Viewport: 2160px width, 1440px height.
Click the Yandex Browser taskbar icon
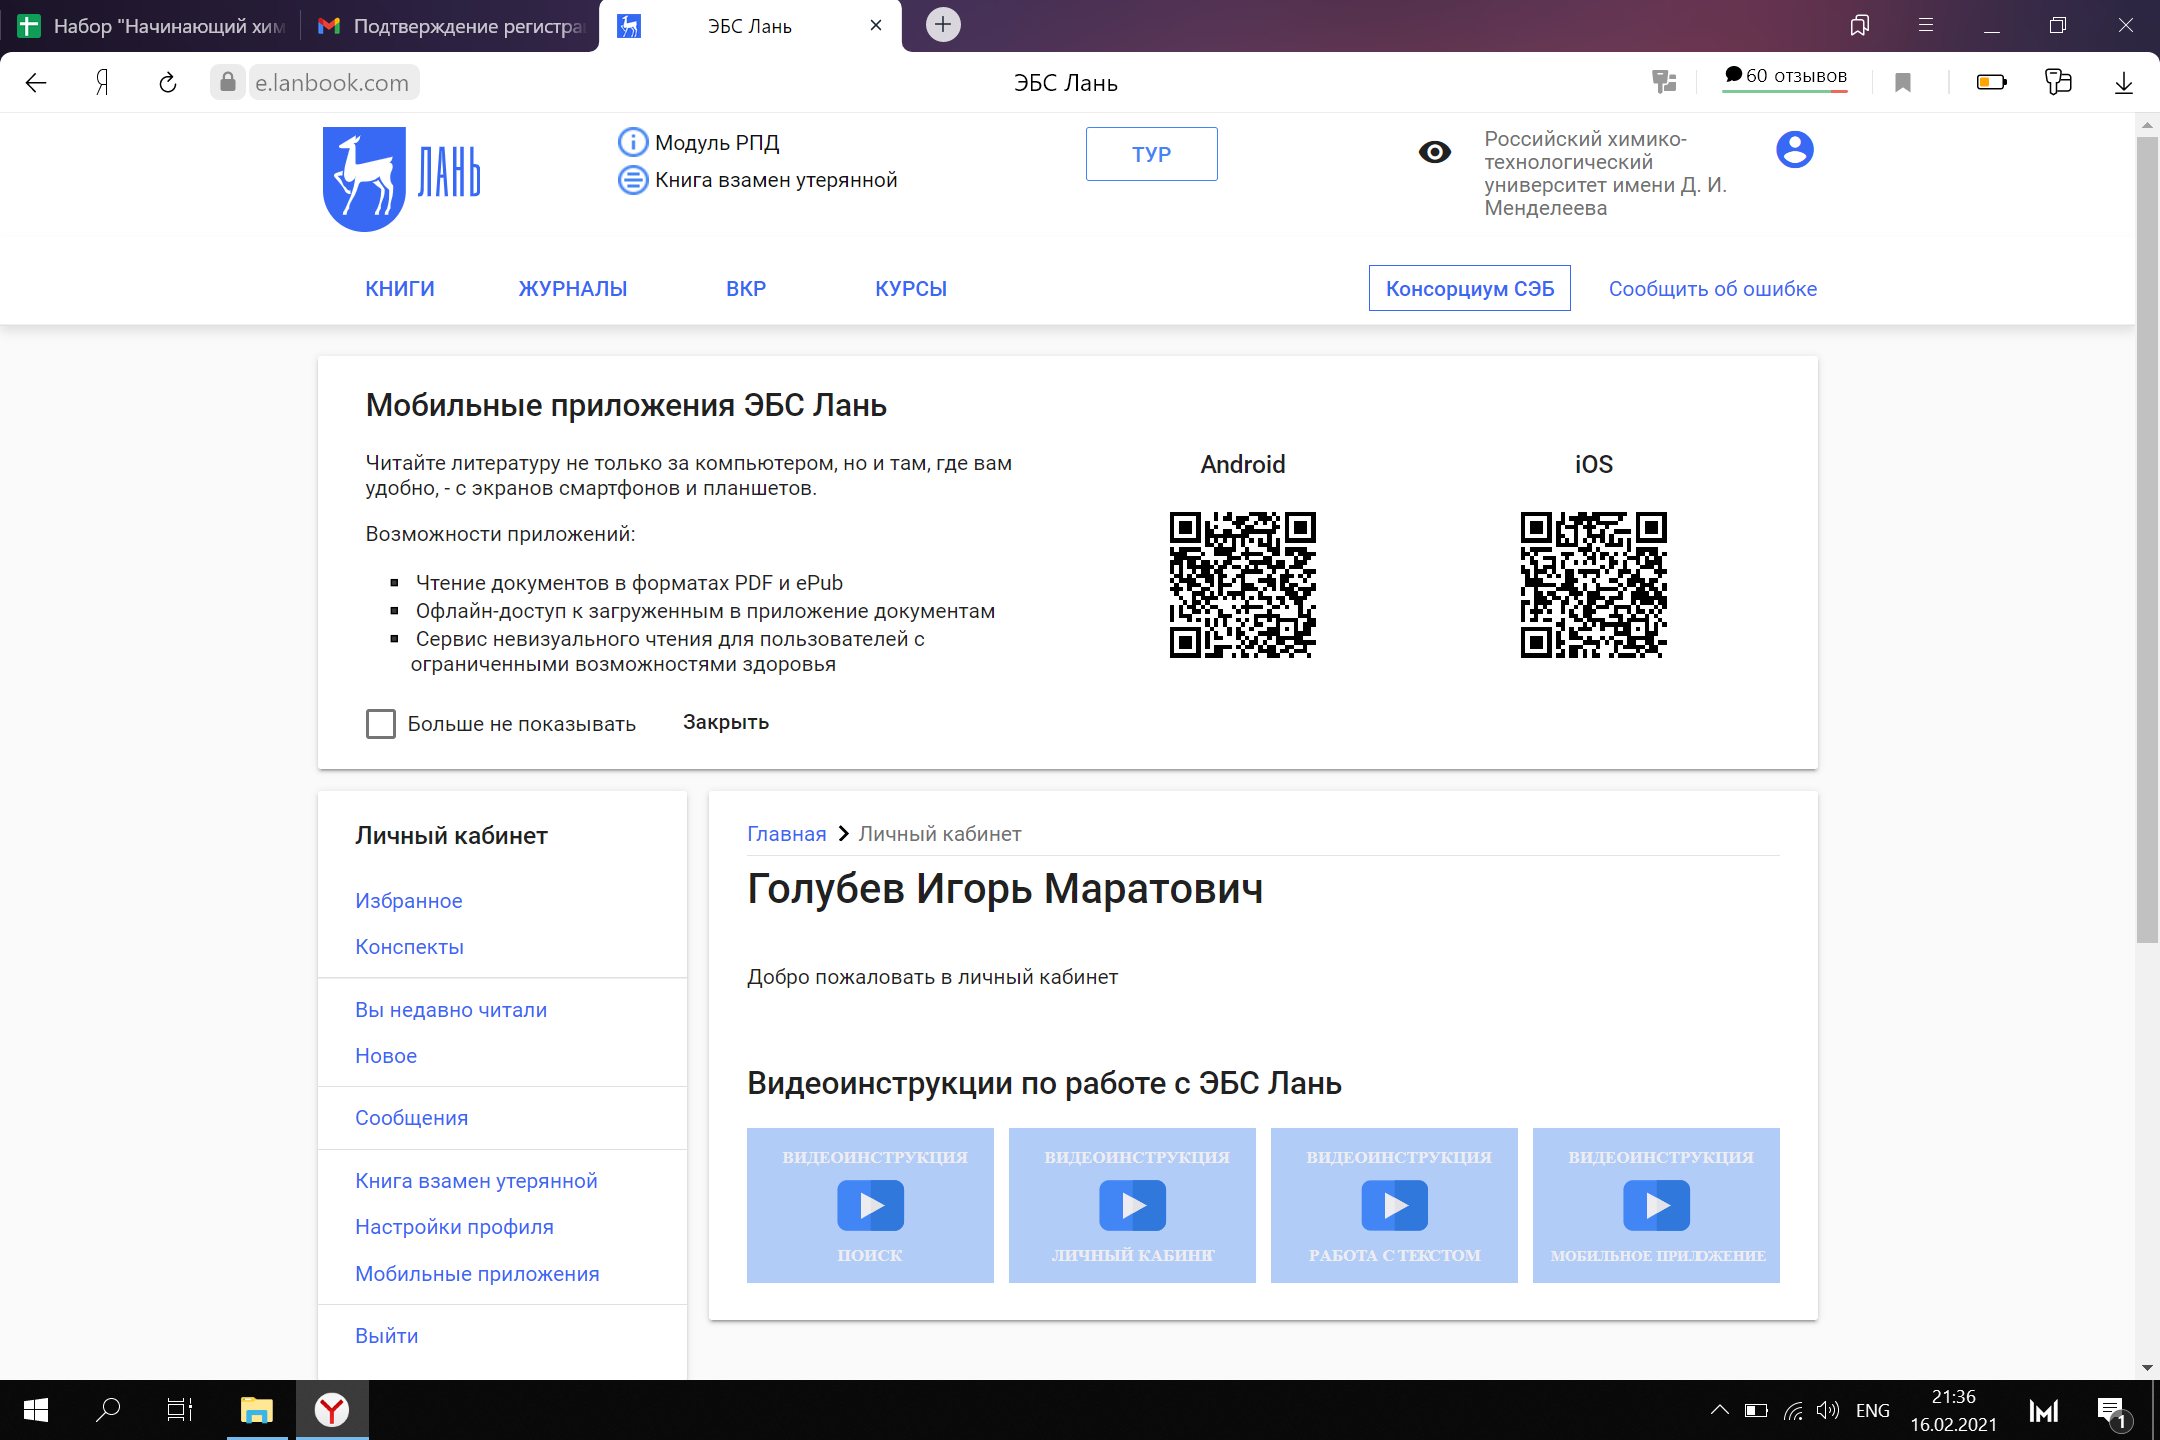pos(332,1410)
